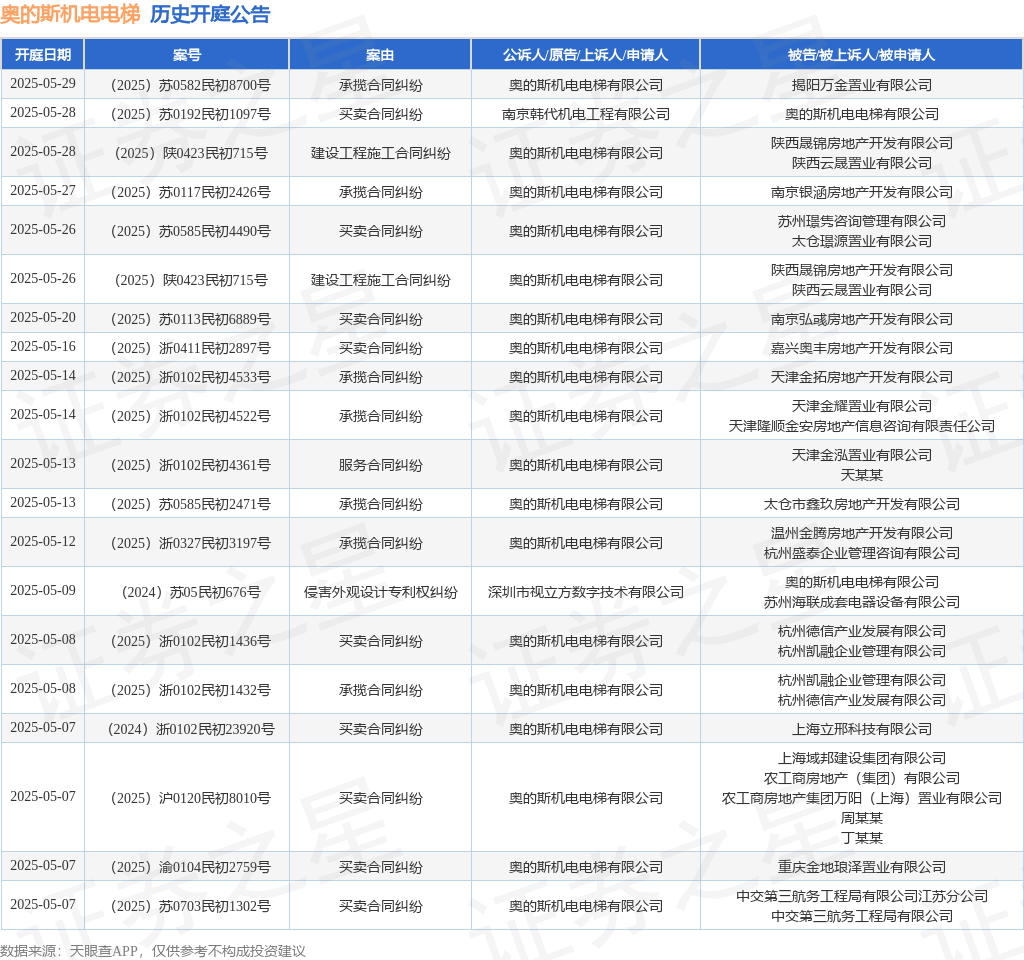Click defendant 太仓璟源置业有限公司
The width and height of the screenshot is (1024, 960).
tap(861, 241)
